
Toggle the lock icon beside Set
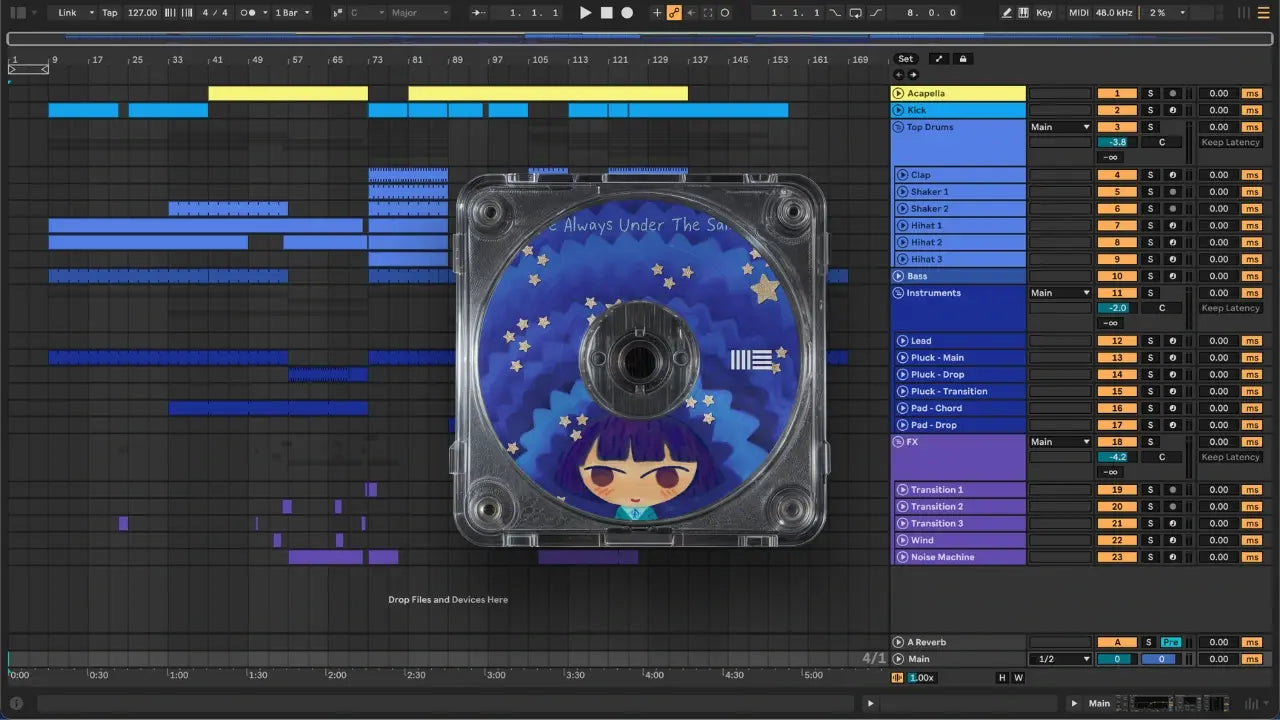coord(962,59)
